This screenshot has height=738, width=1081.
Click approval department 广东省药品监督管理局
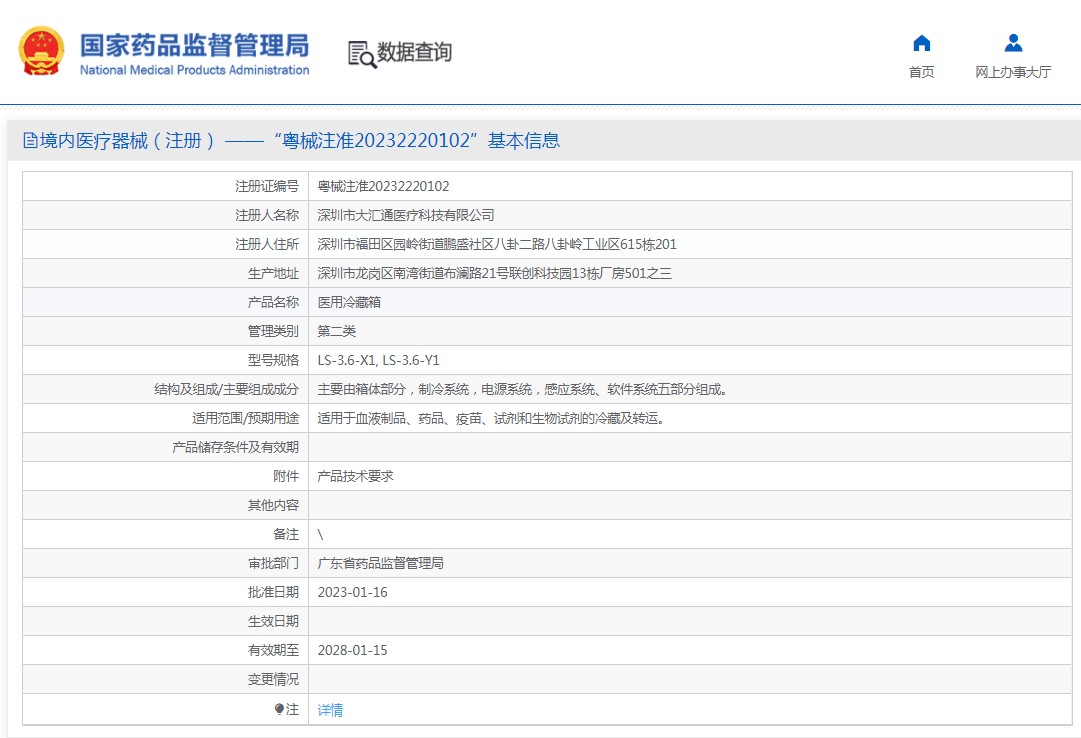380,563
